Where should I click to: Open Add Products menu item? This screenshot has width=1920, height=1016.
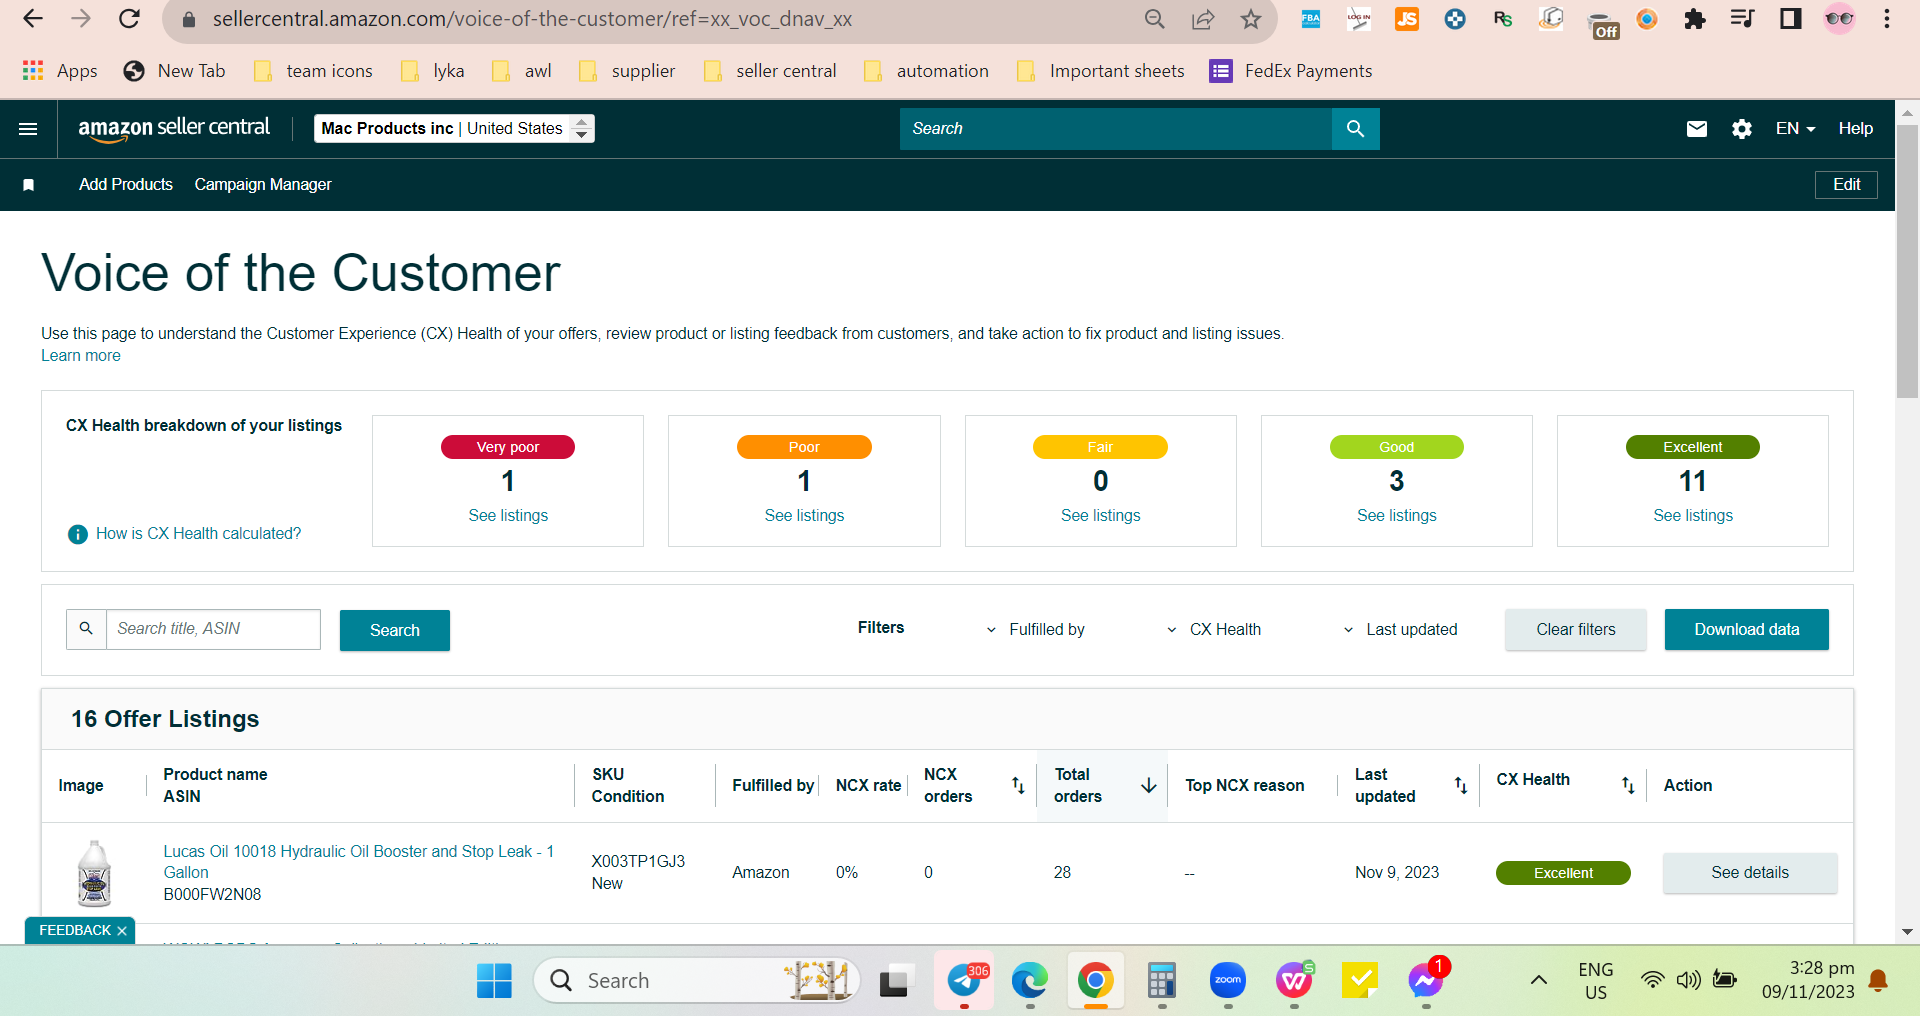(x=126, y=185)
